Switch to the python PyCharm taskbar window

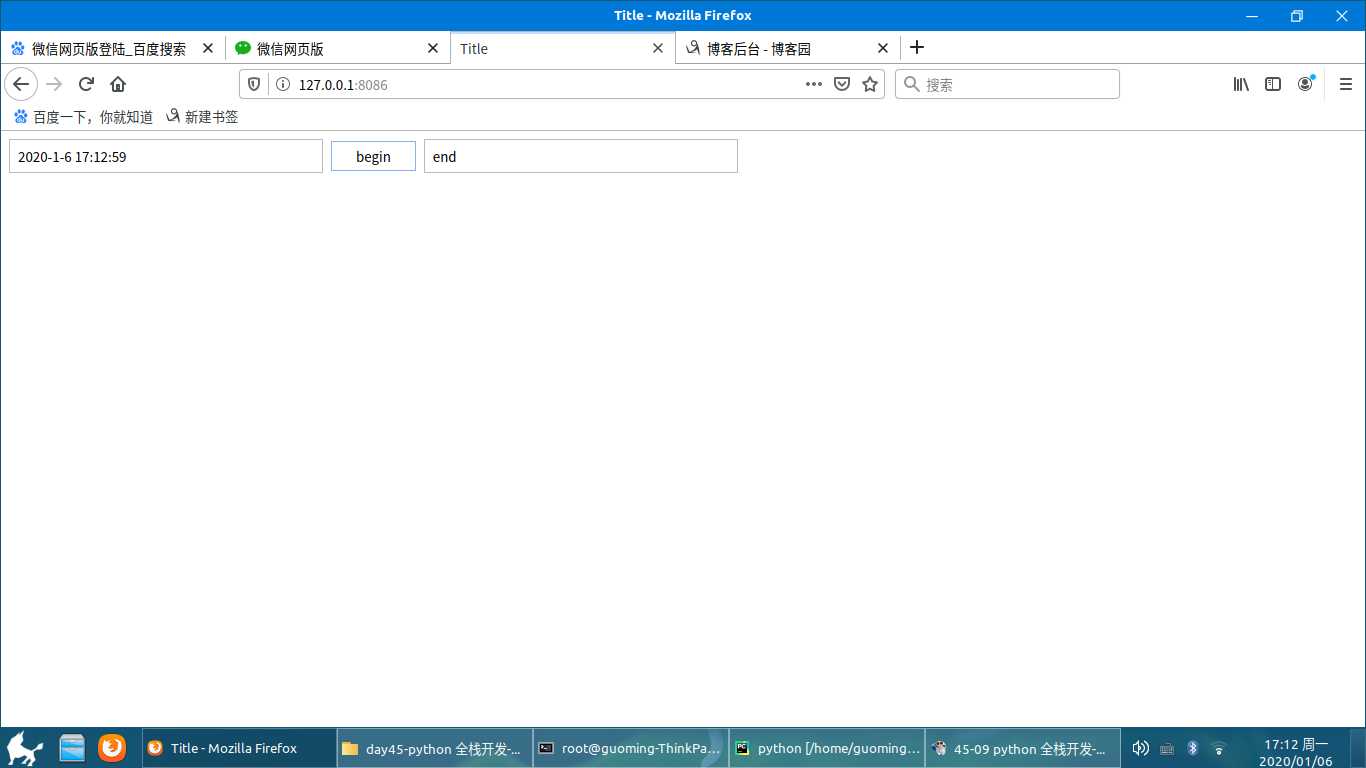click(826, 748)
